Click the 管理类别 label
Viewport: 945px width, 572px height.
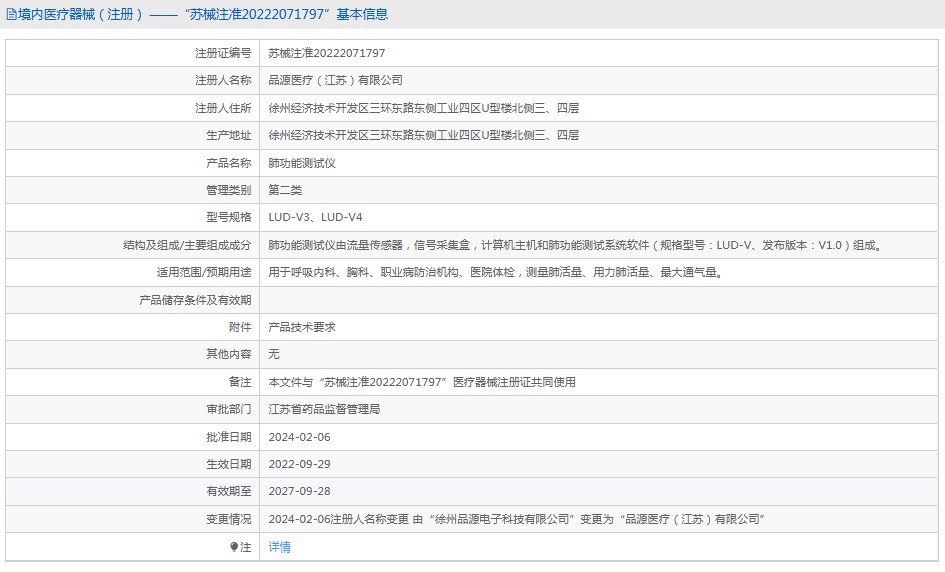click(229, 190)
